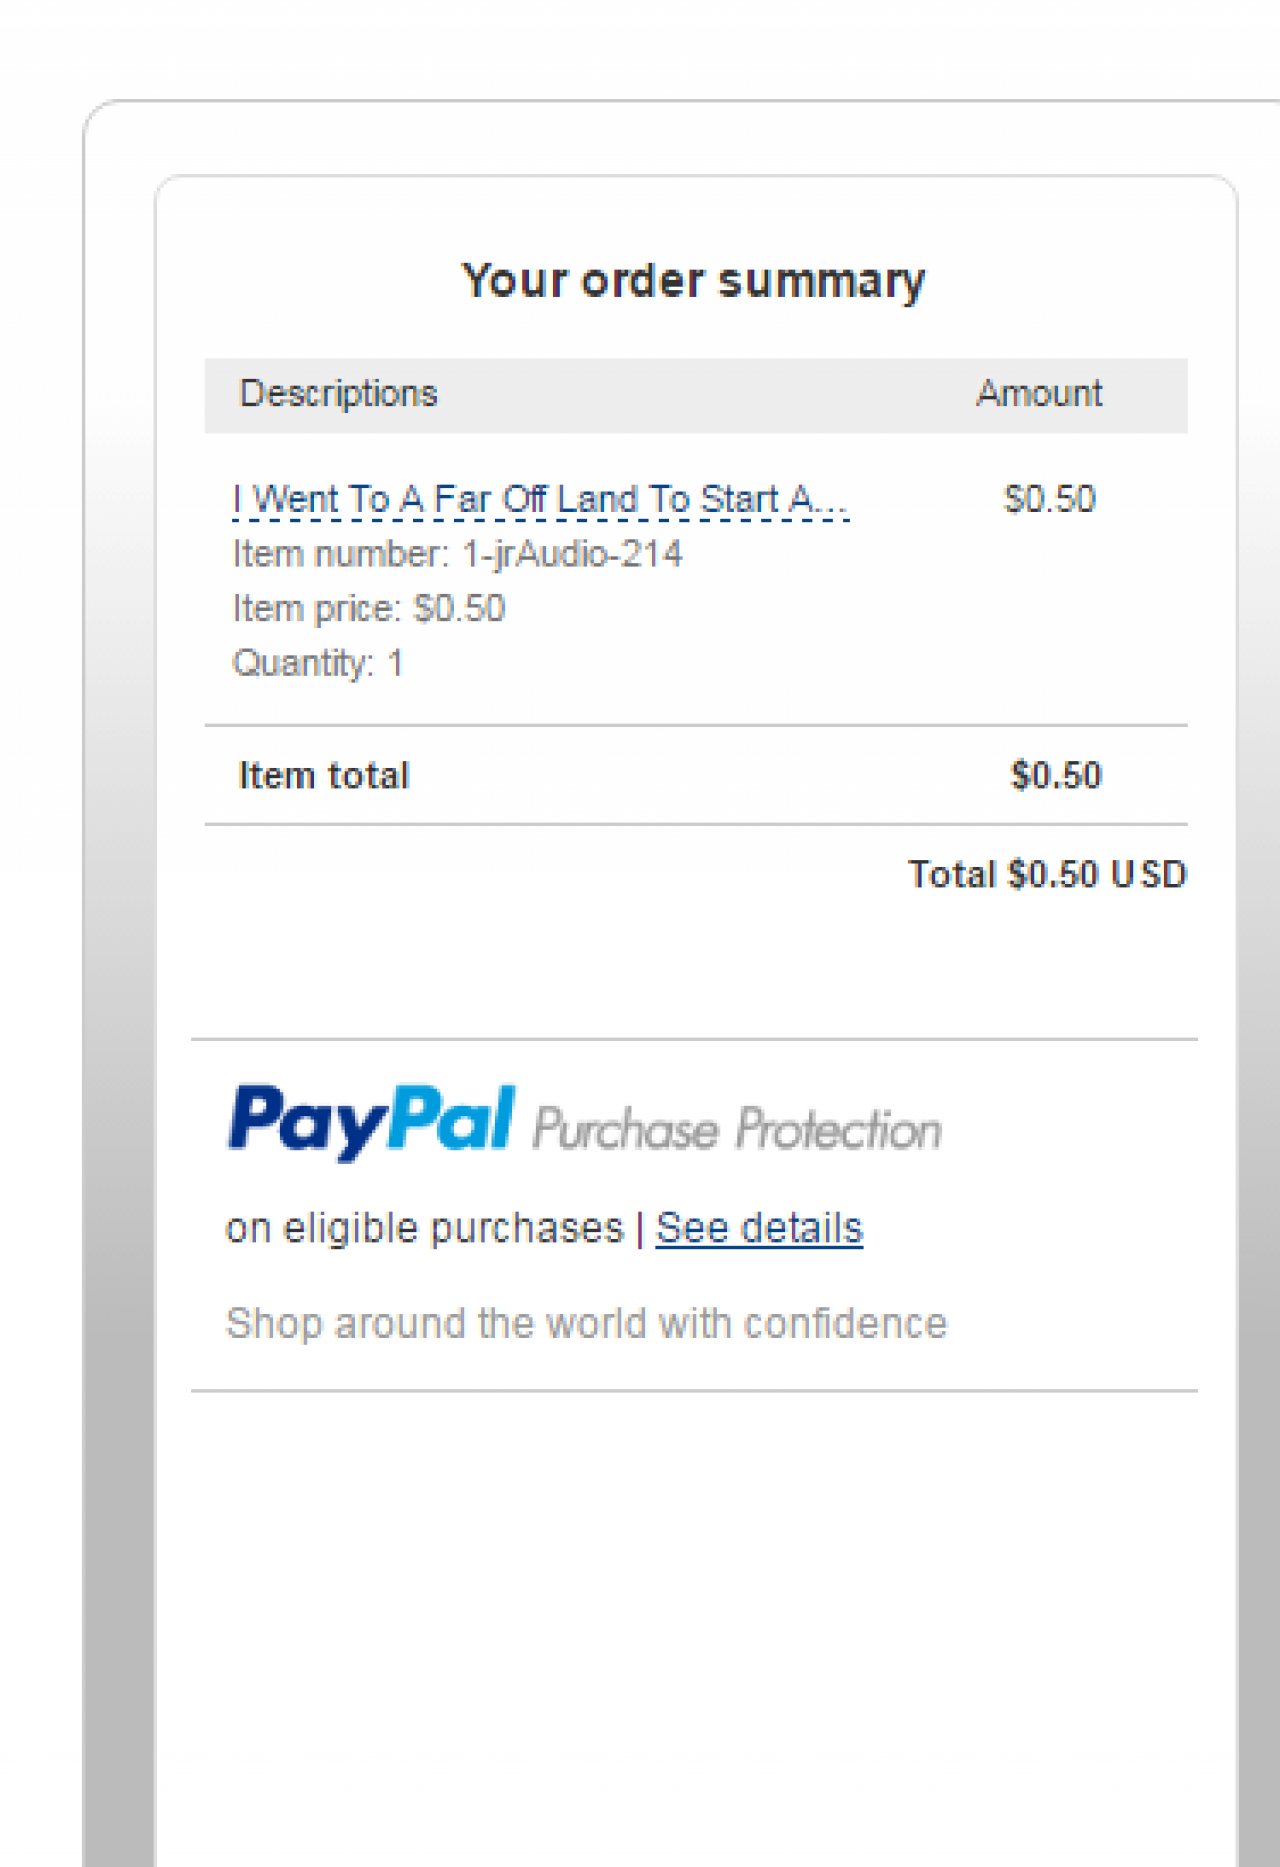Click the Item price $0.50 line

click(x=368, y=609)
